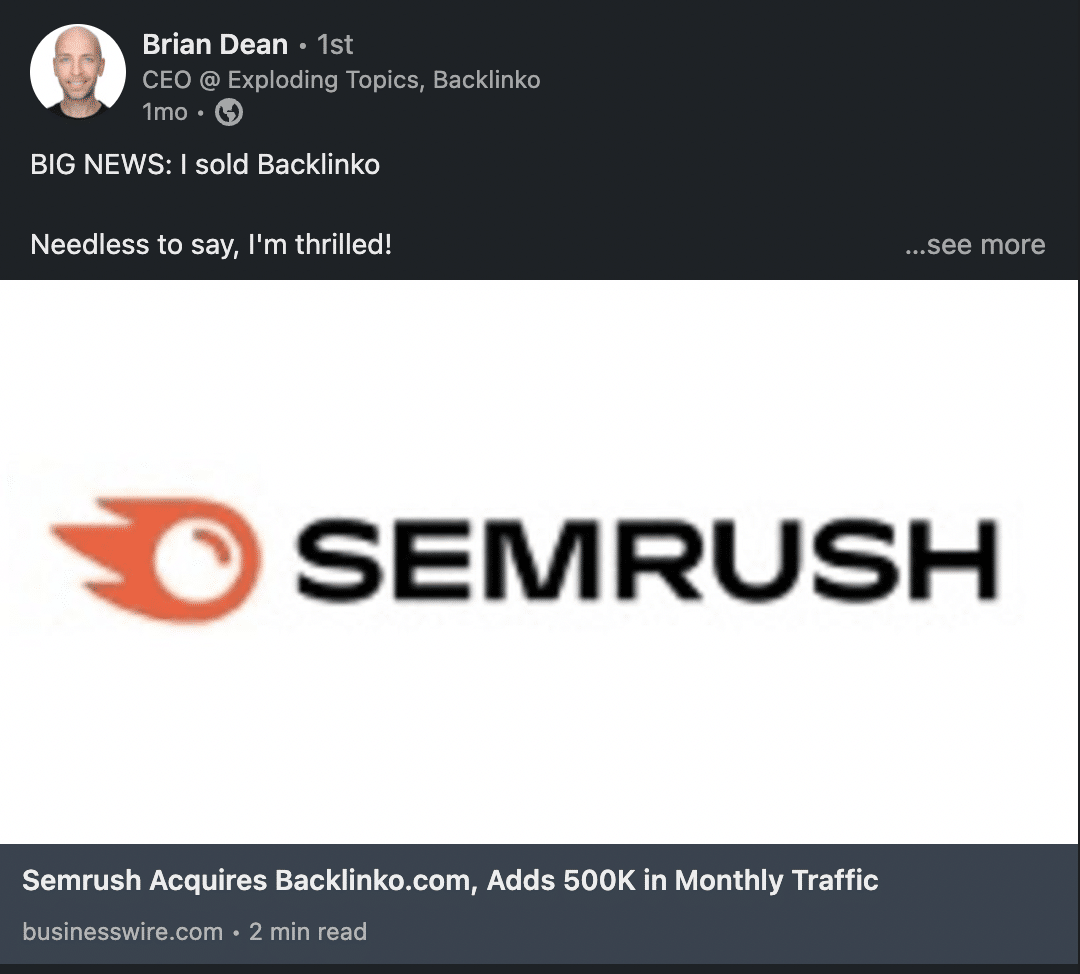Click "Backlinko" in the CEO headline line

(486, 80)
